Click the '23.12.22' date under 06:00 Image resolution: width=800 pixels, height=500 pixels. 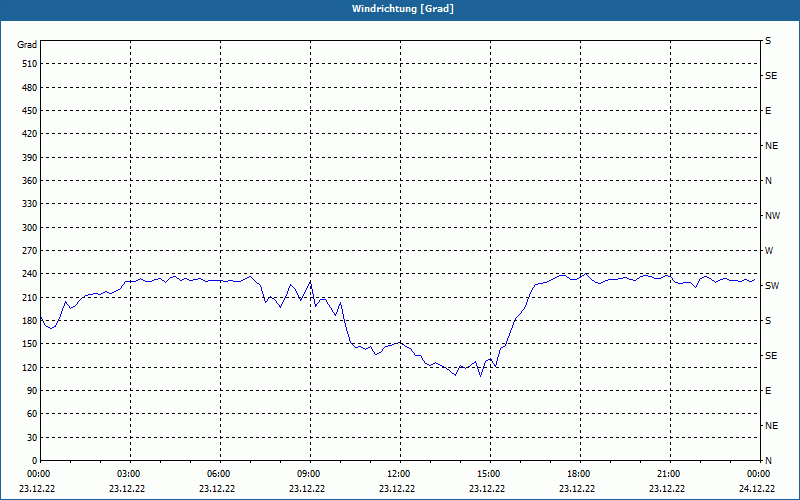coord(217,489)
